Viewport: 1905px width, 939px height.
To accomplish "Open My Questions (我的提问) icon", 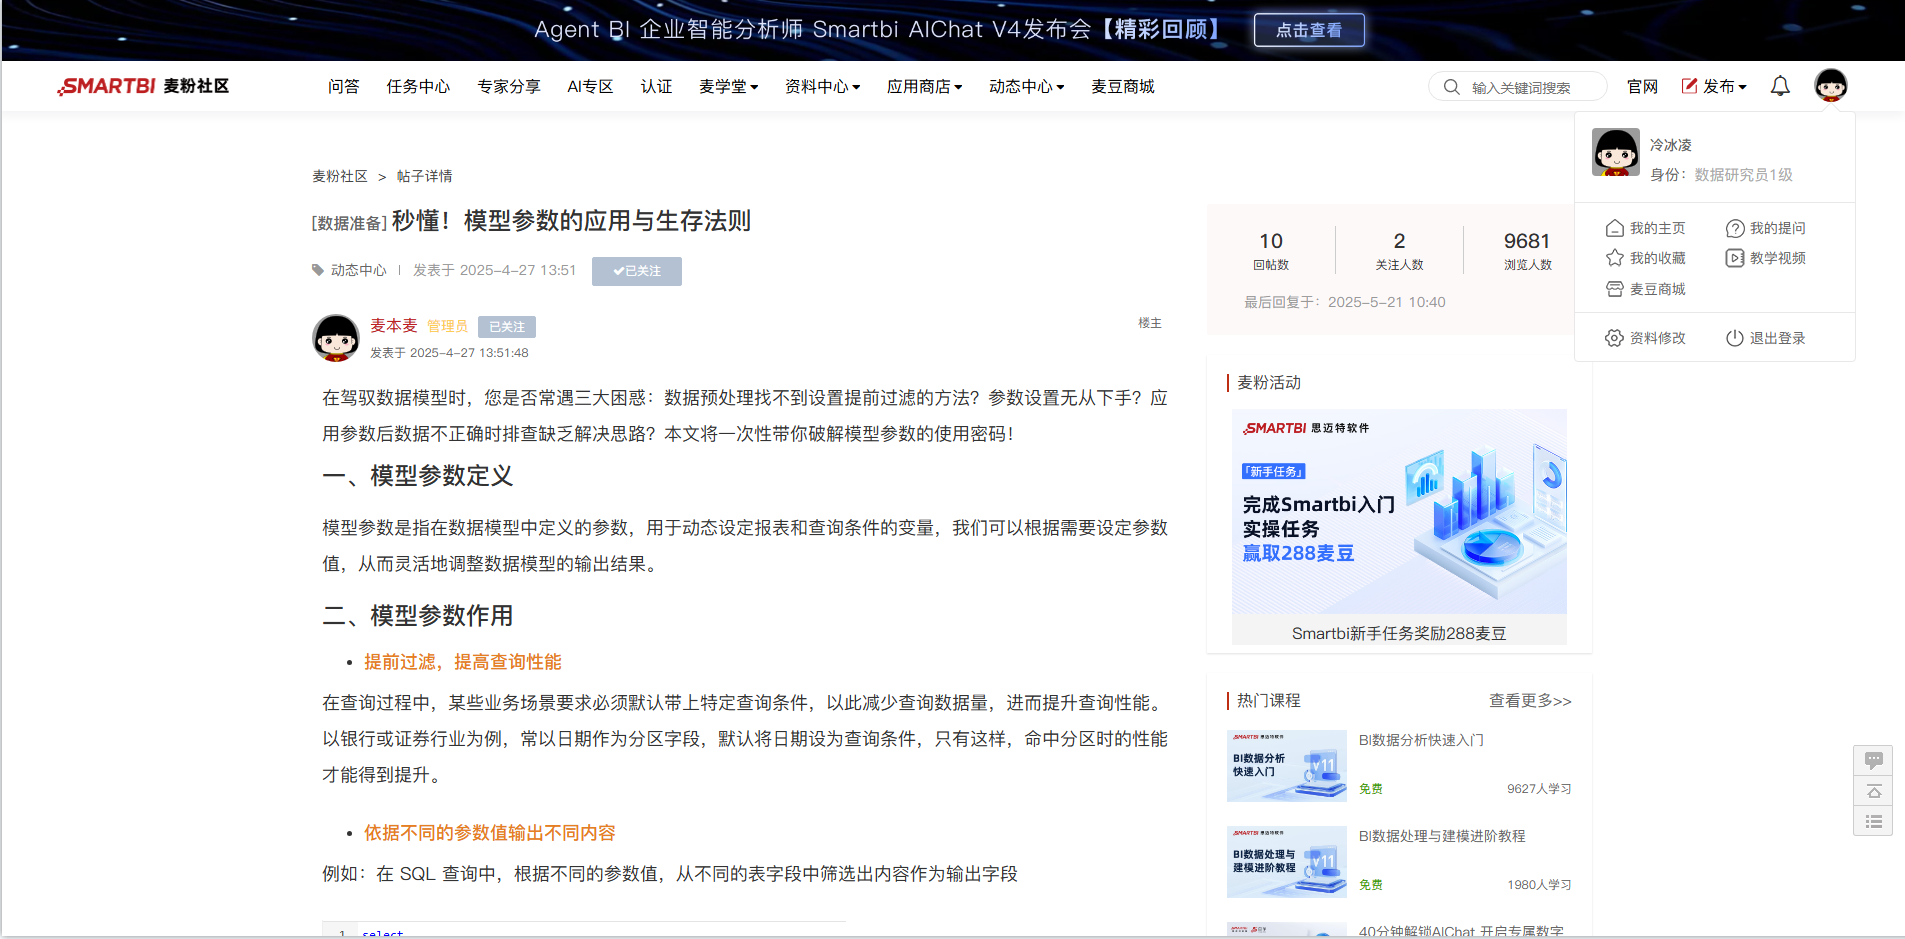I will click(1735, 228).
